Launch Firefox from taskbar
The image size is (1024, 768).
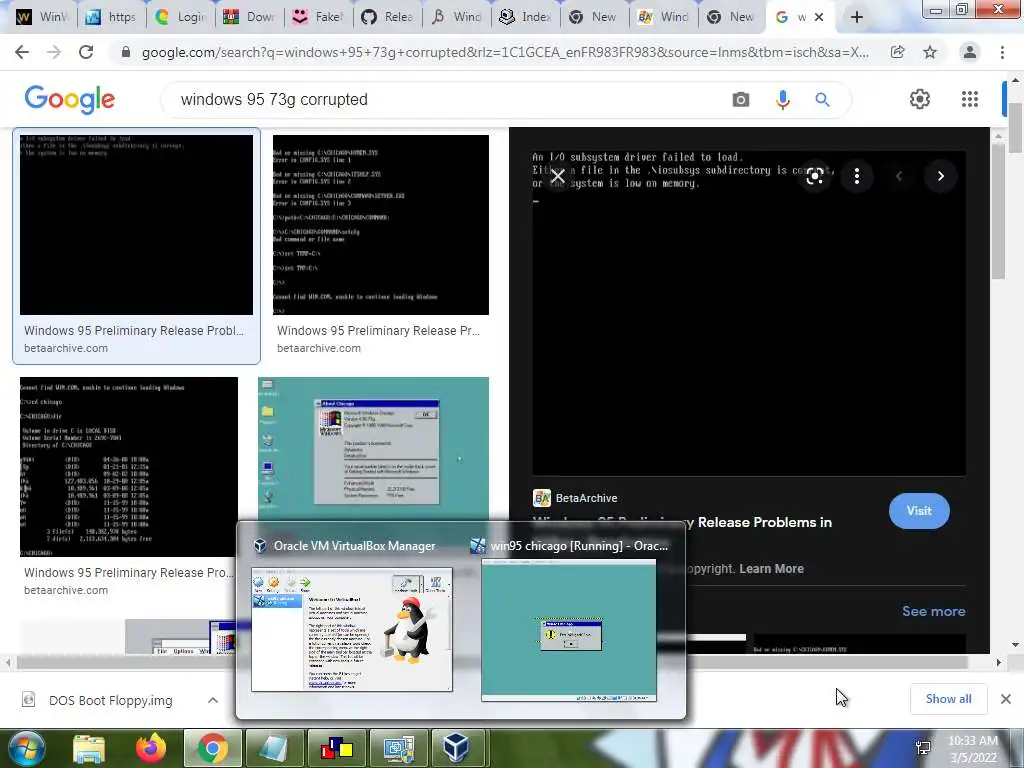151,748
